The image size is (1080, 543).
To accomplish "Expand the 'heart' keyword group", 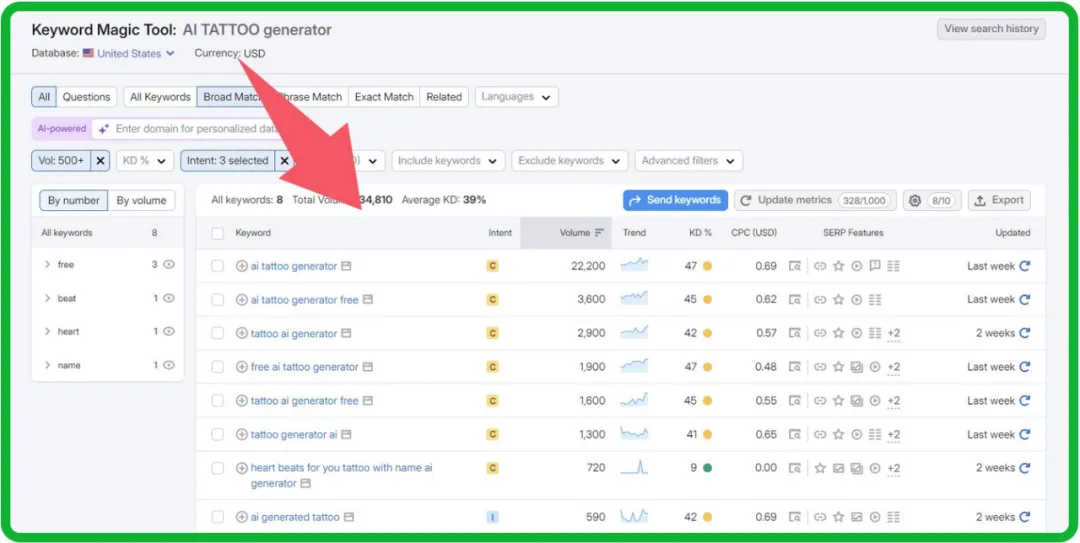I will [x=48, y=332].
